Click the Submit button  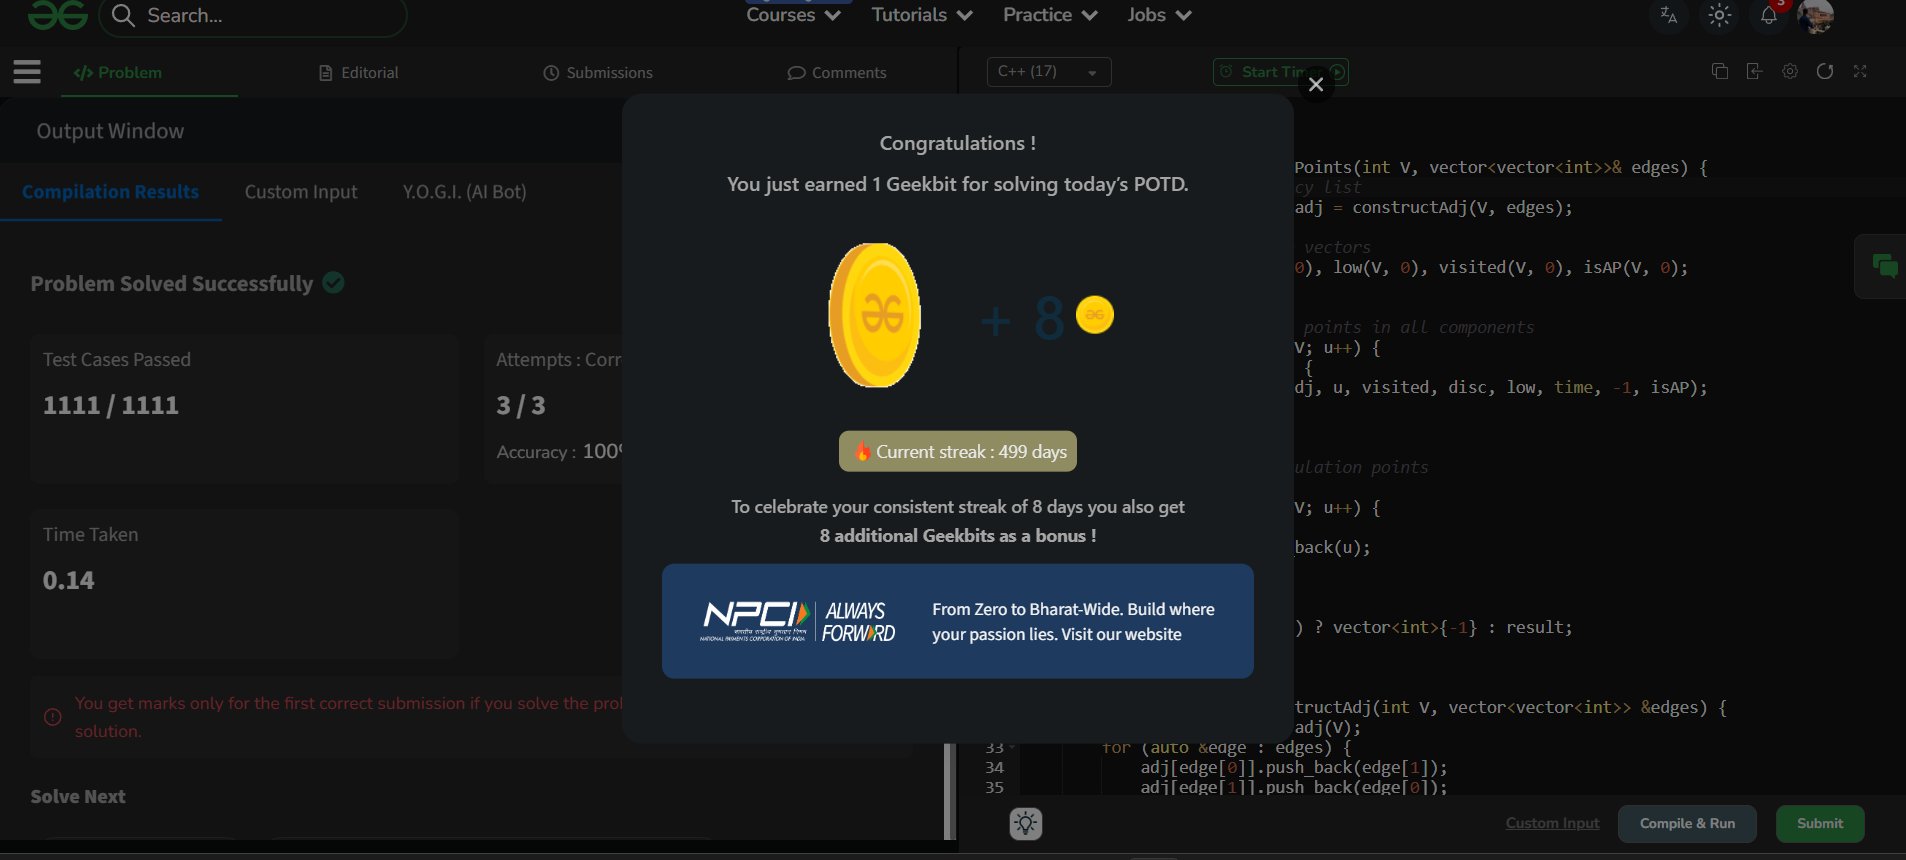1820,824
